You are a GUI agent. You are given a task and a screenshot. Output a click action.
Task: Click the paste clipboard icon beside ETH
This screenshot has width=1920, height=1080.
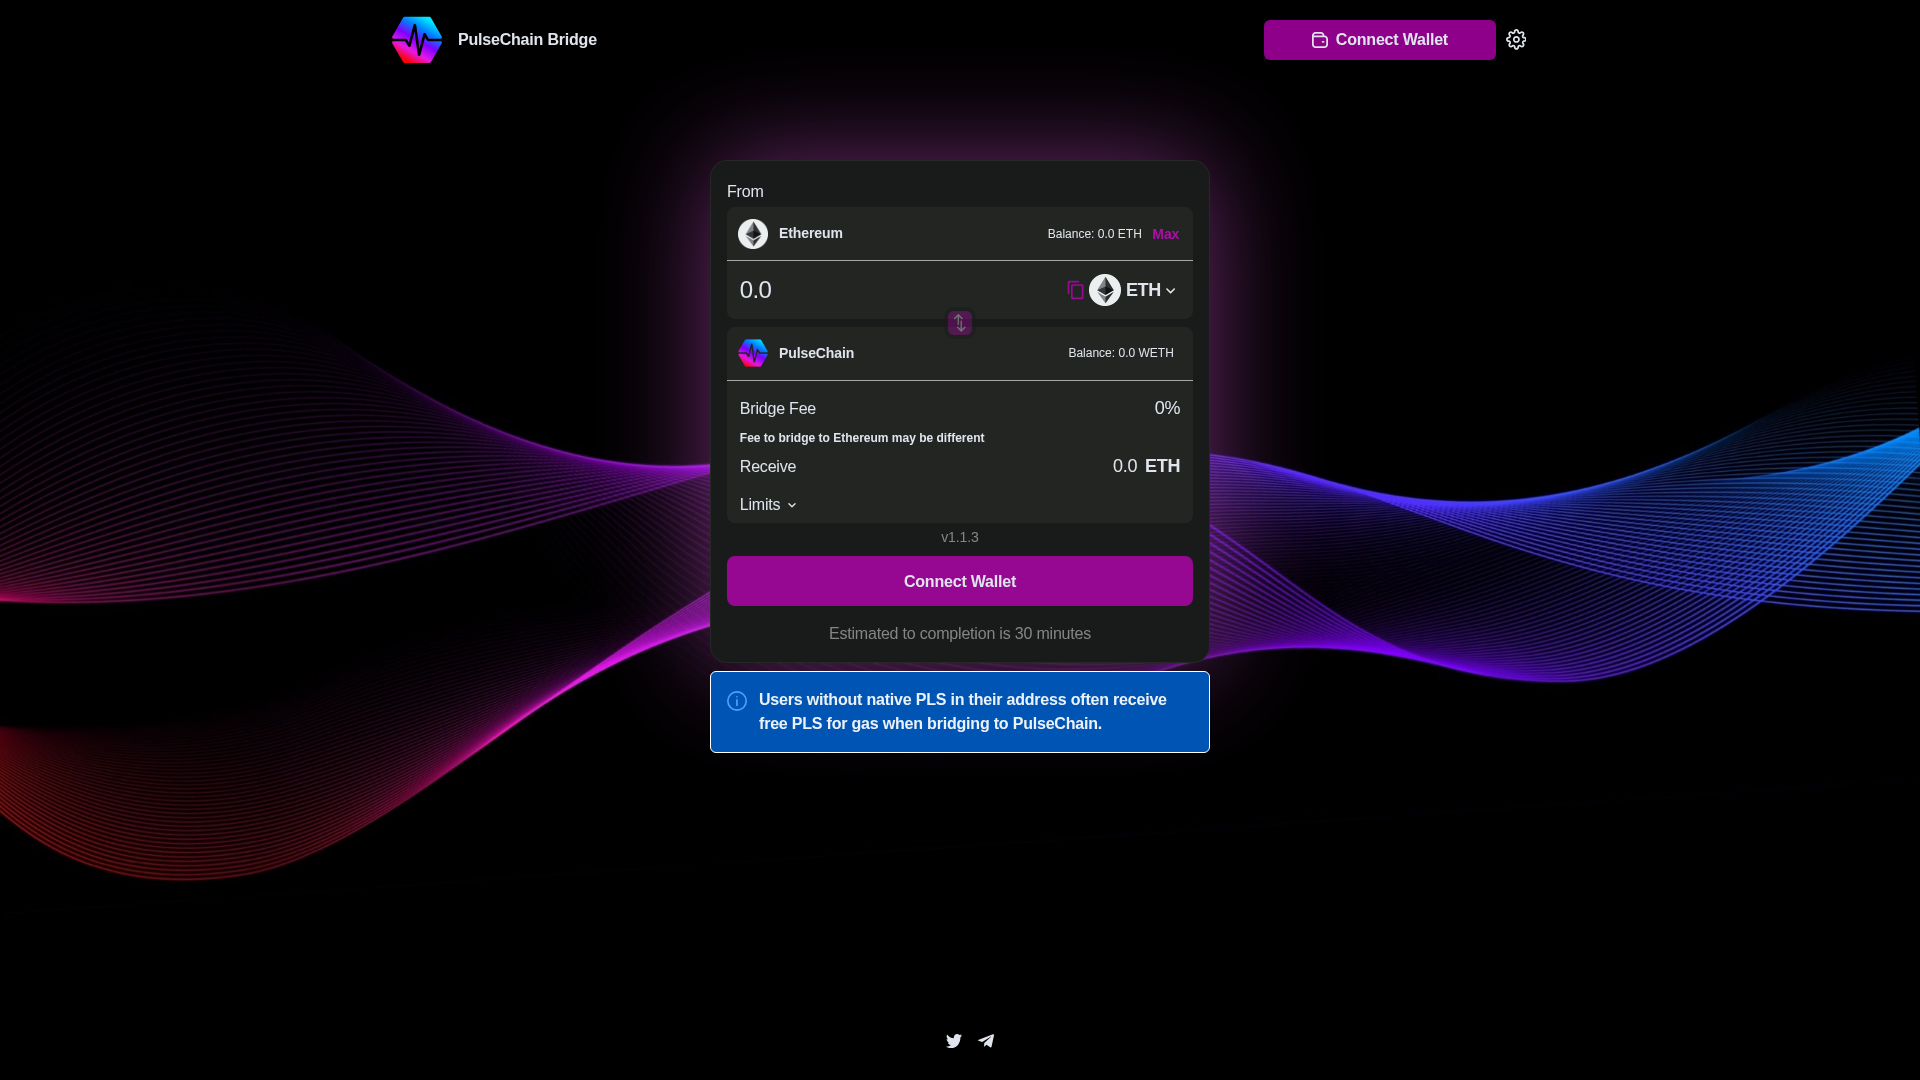pyautogui.click(x=1075, y=290)
